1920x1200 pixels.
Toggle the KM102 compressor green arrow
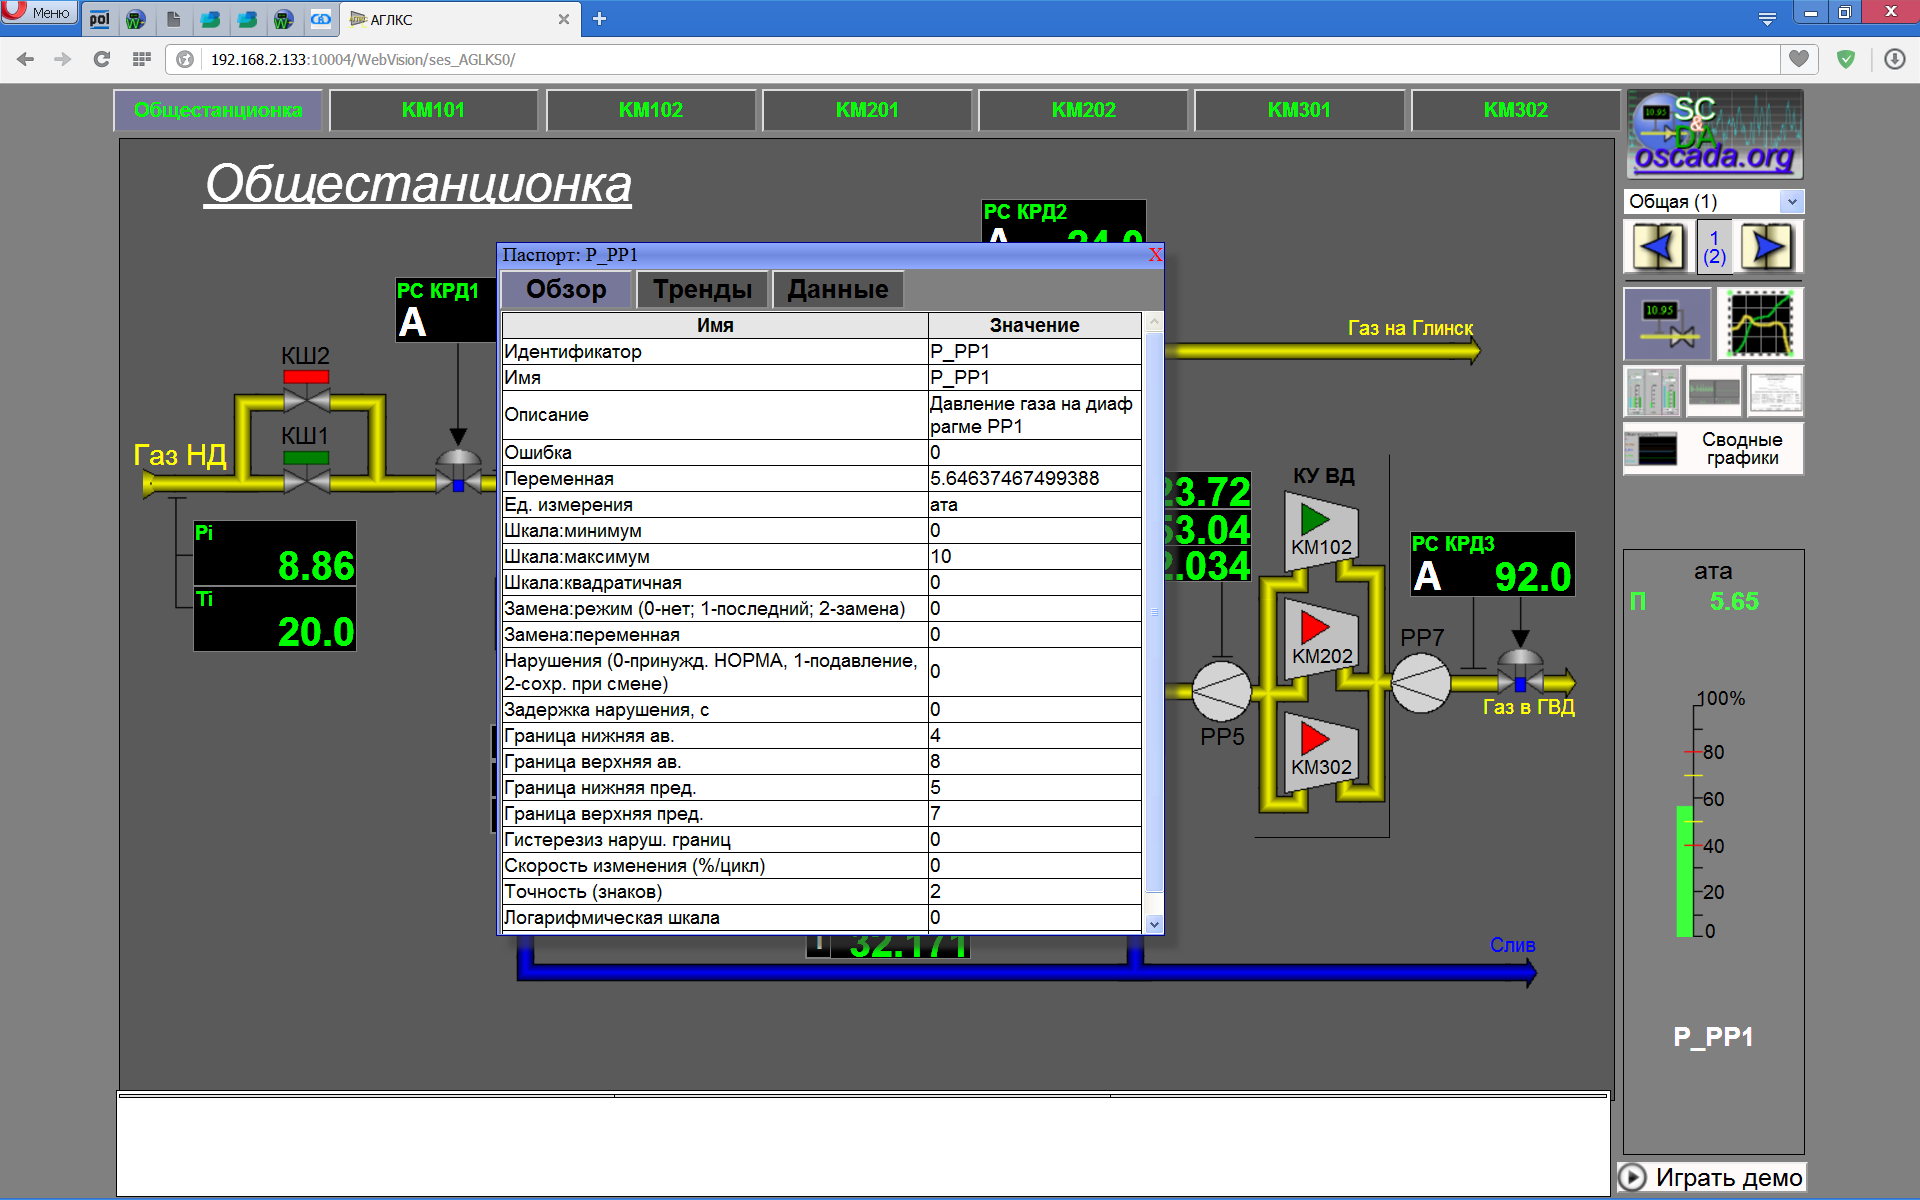[x=1314, y=519]
